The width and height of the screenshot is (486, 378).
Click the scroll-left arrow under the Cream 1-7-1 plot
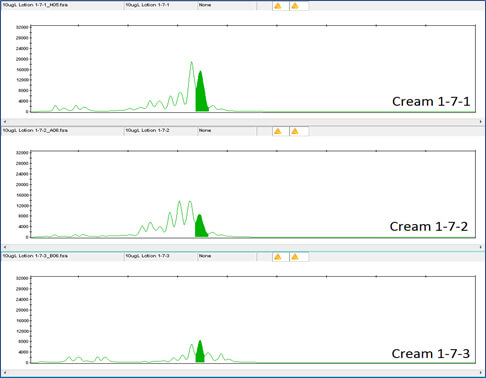(5, 122)
